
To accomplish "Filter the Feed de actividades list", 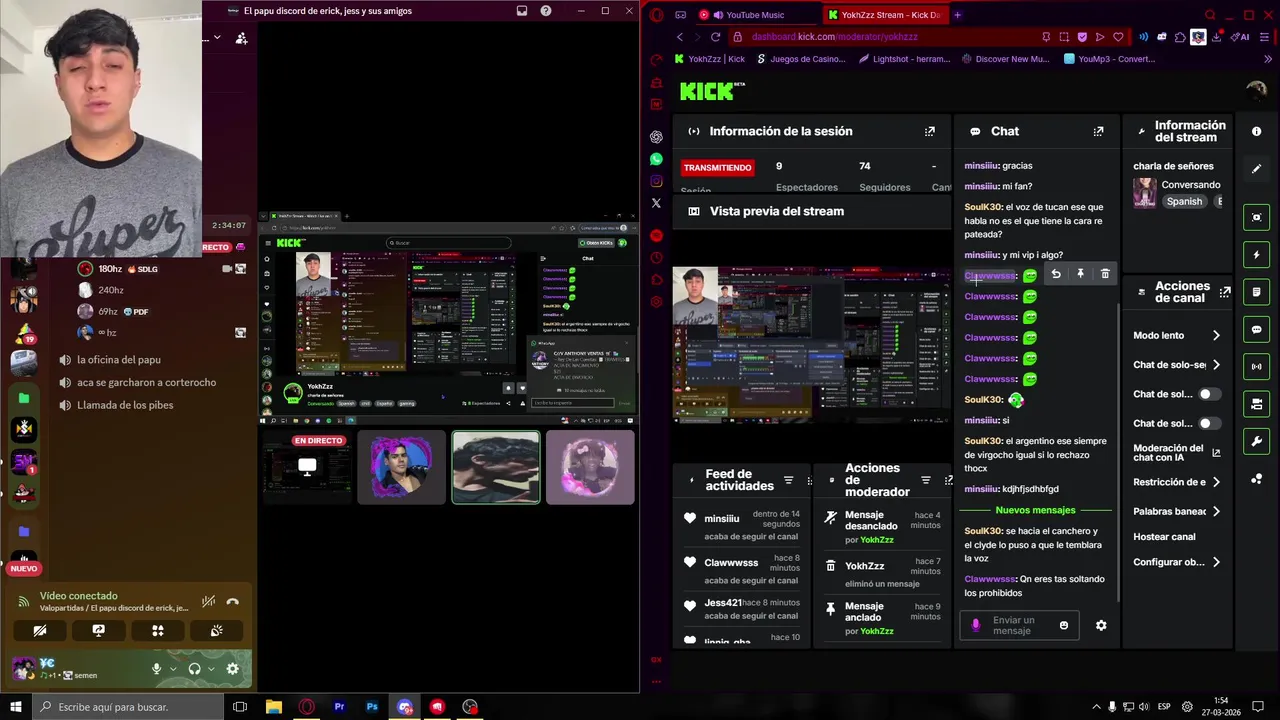I will (x=788, y=480).
